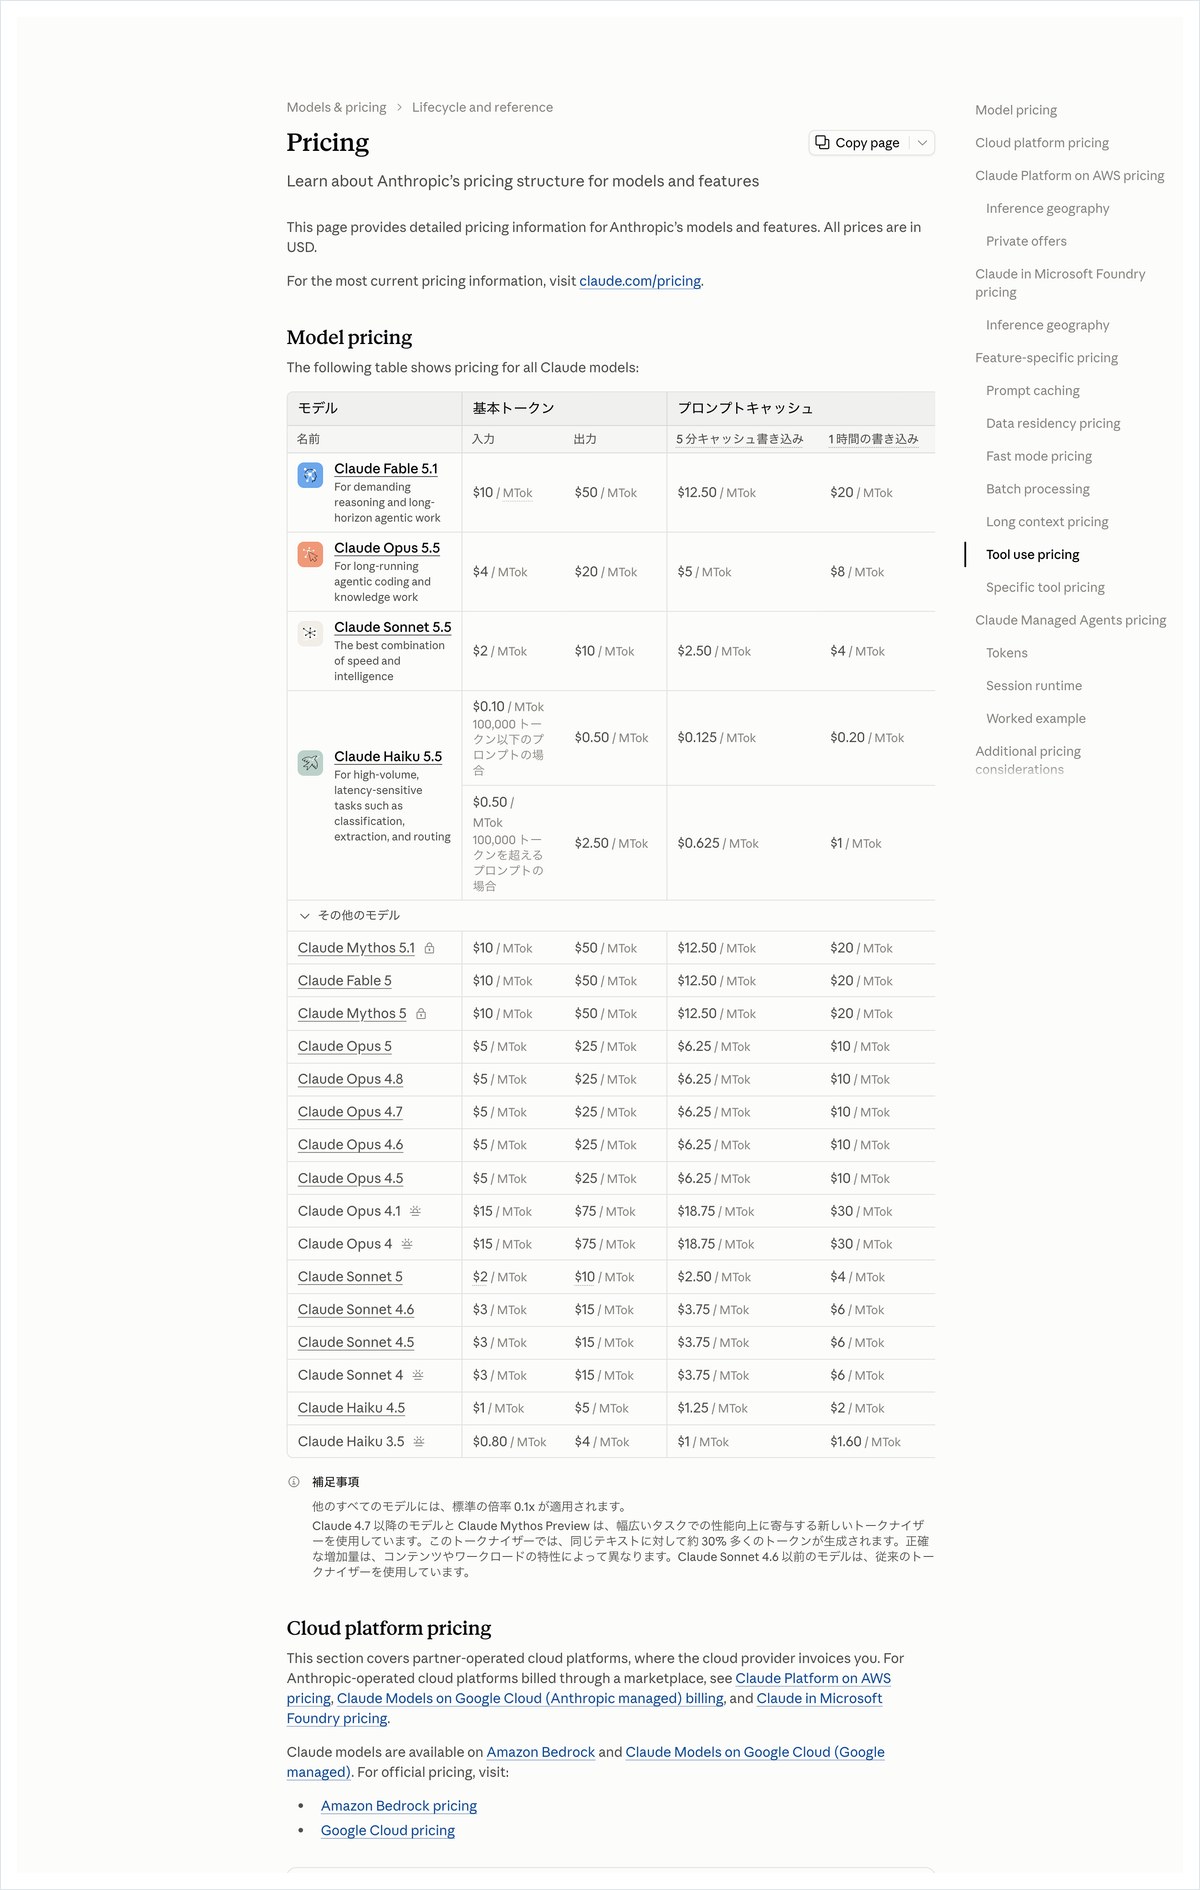Go to Models & pricing breadcrumb
Image resolution: width=1200 pixels, height=1890 pixels.
(x=336, y=108)
